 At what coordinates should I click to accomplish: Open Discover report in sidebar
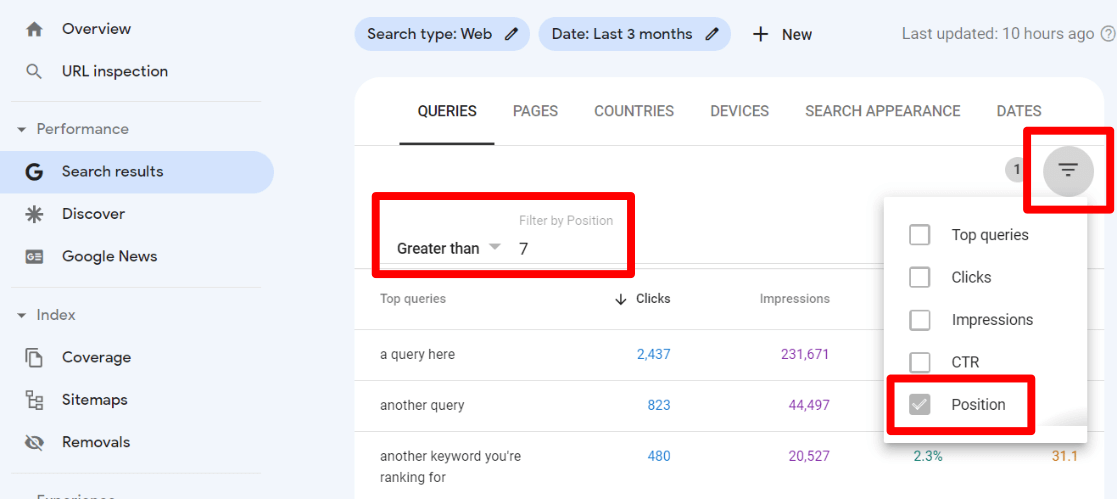point(93,214)
